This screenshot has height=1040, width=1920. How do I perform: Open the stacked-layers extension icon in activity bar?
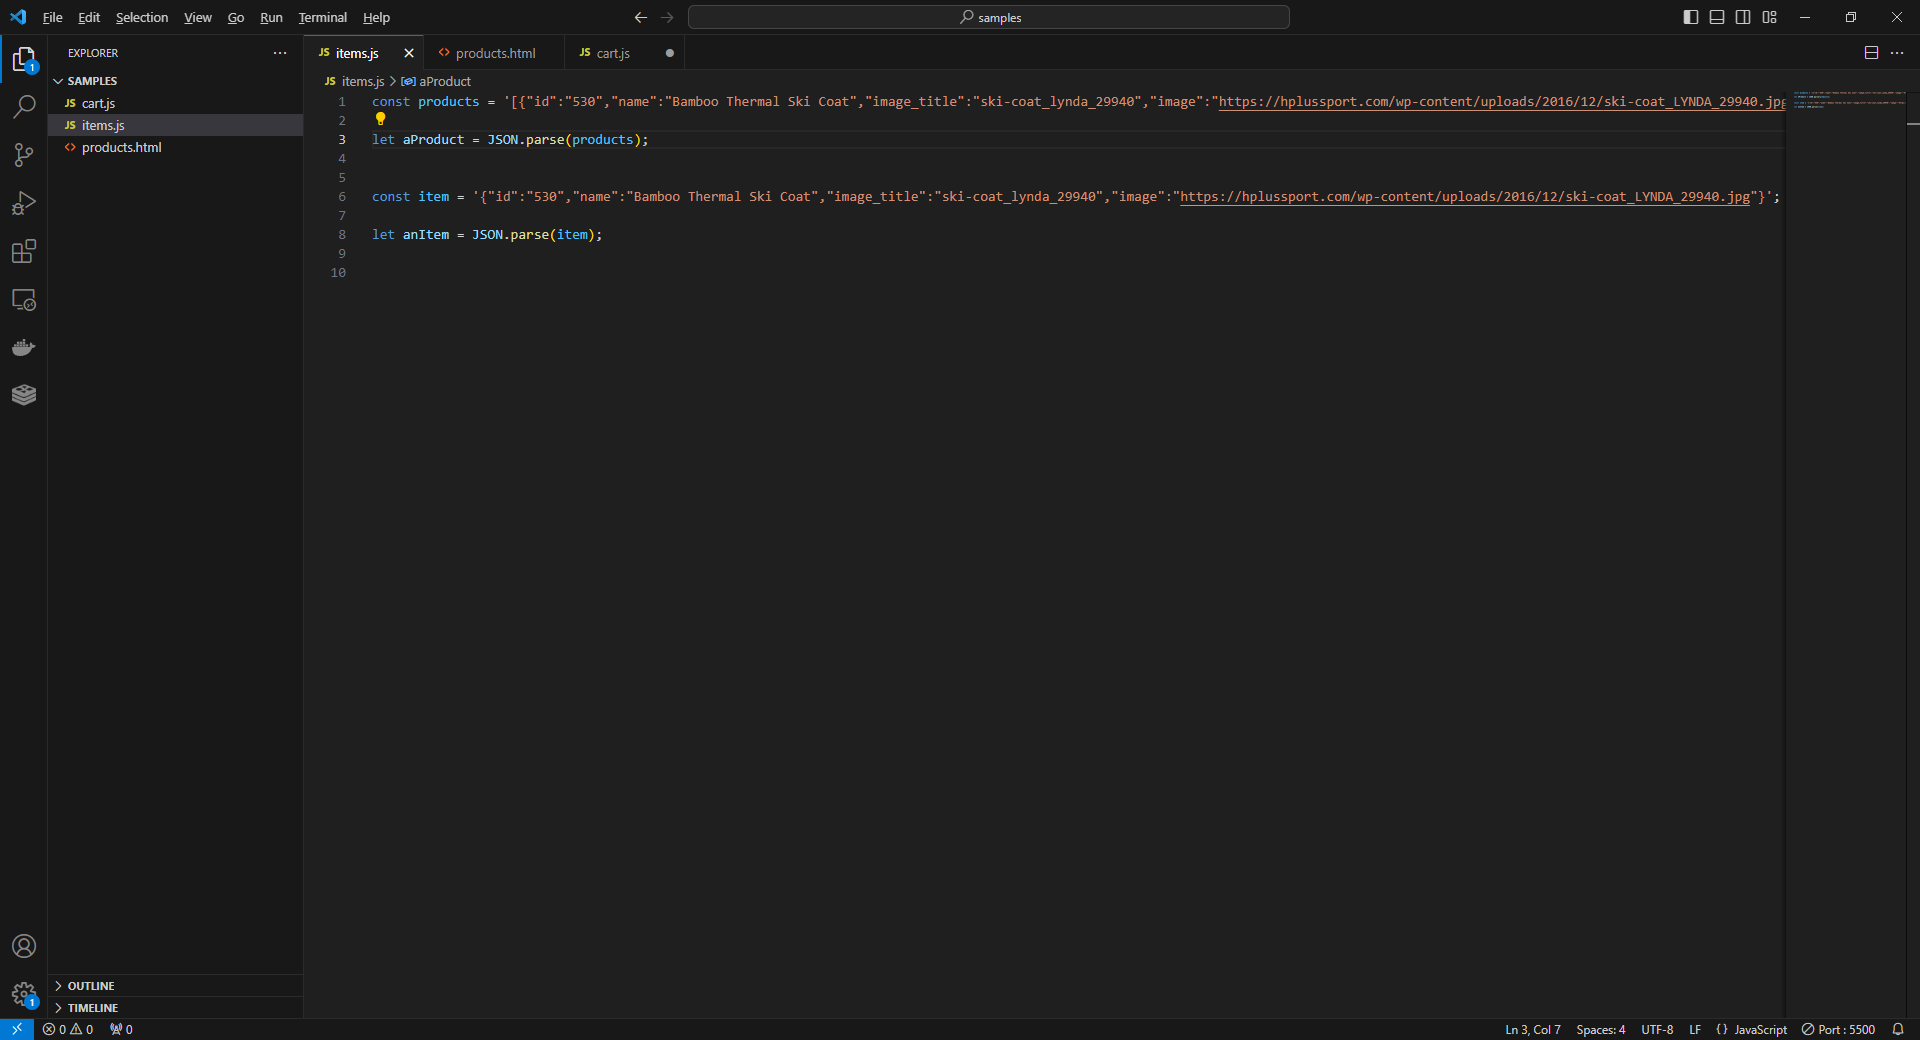24,395
